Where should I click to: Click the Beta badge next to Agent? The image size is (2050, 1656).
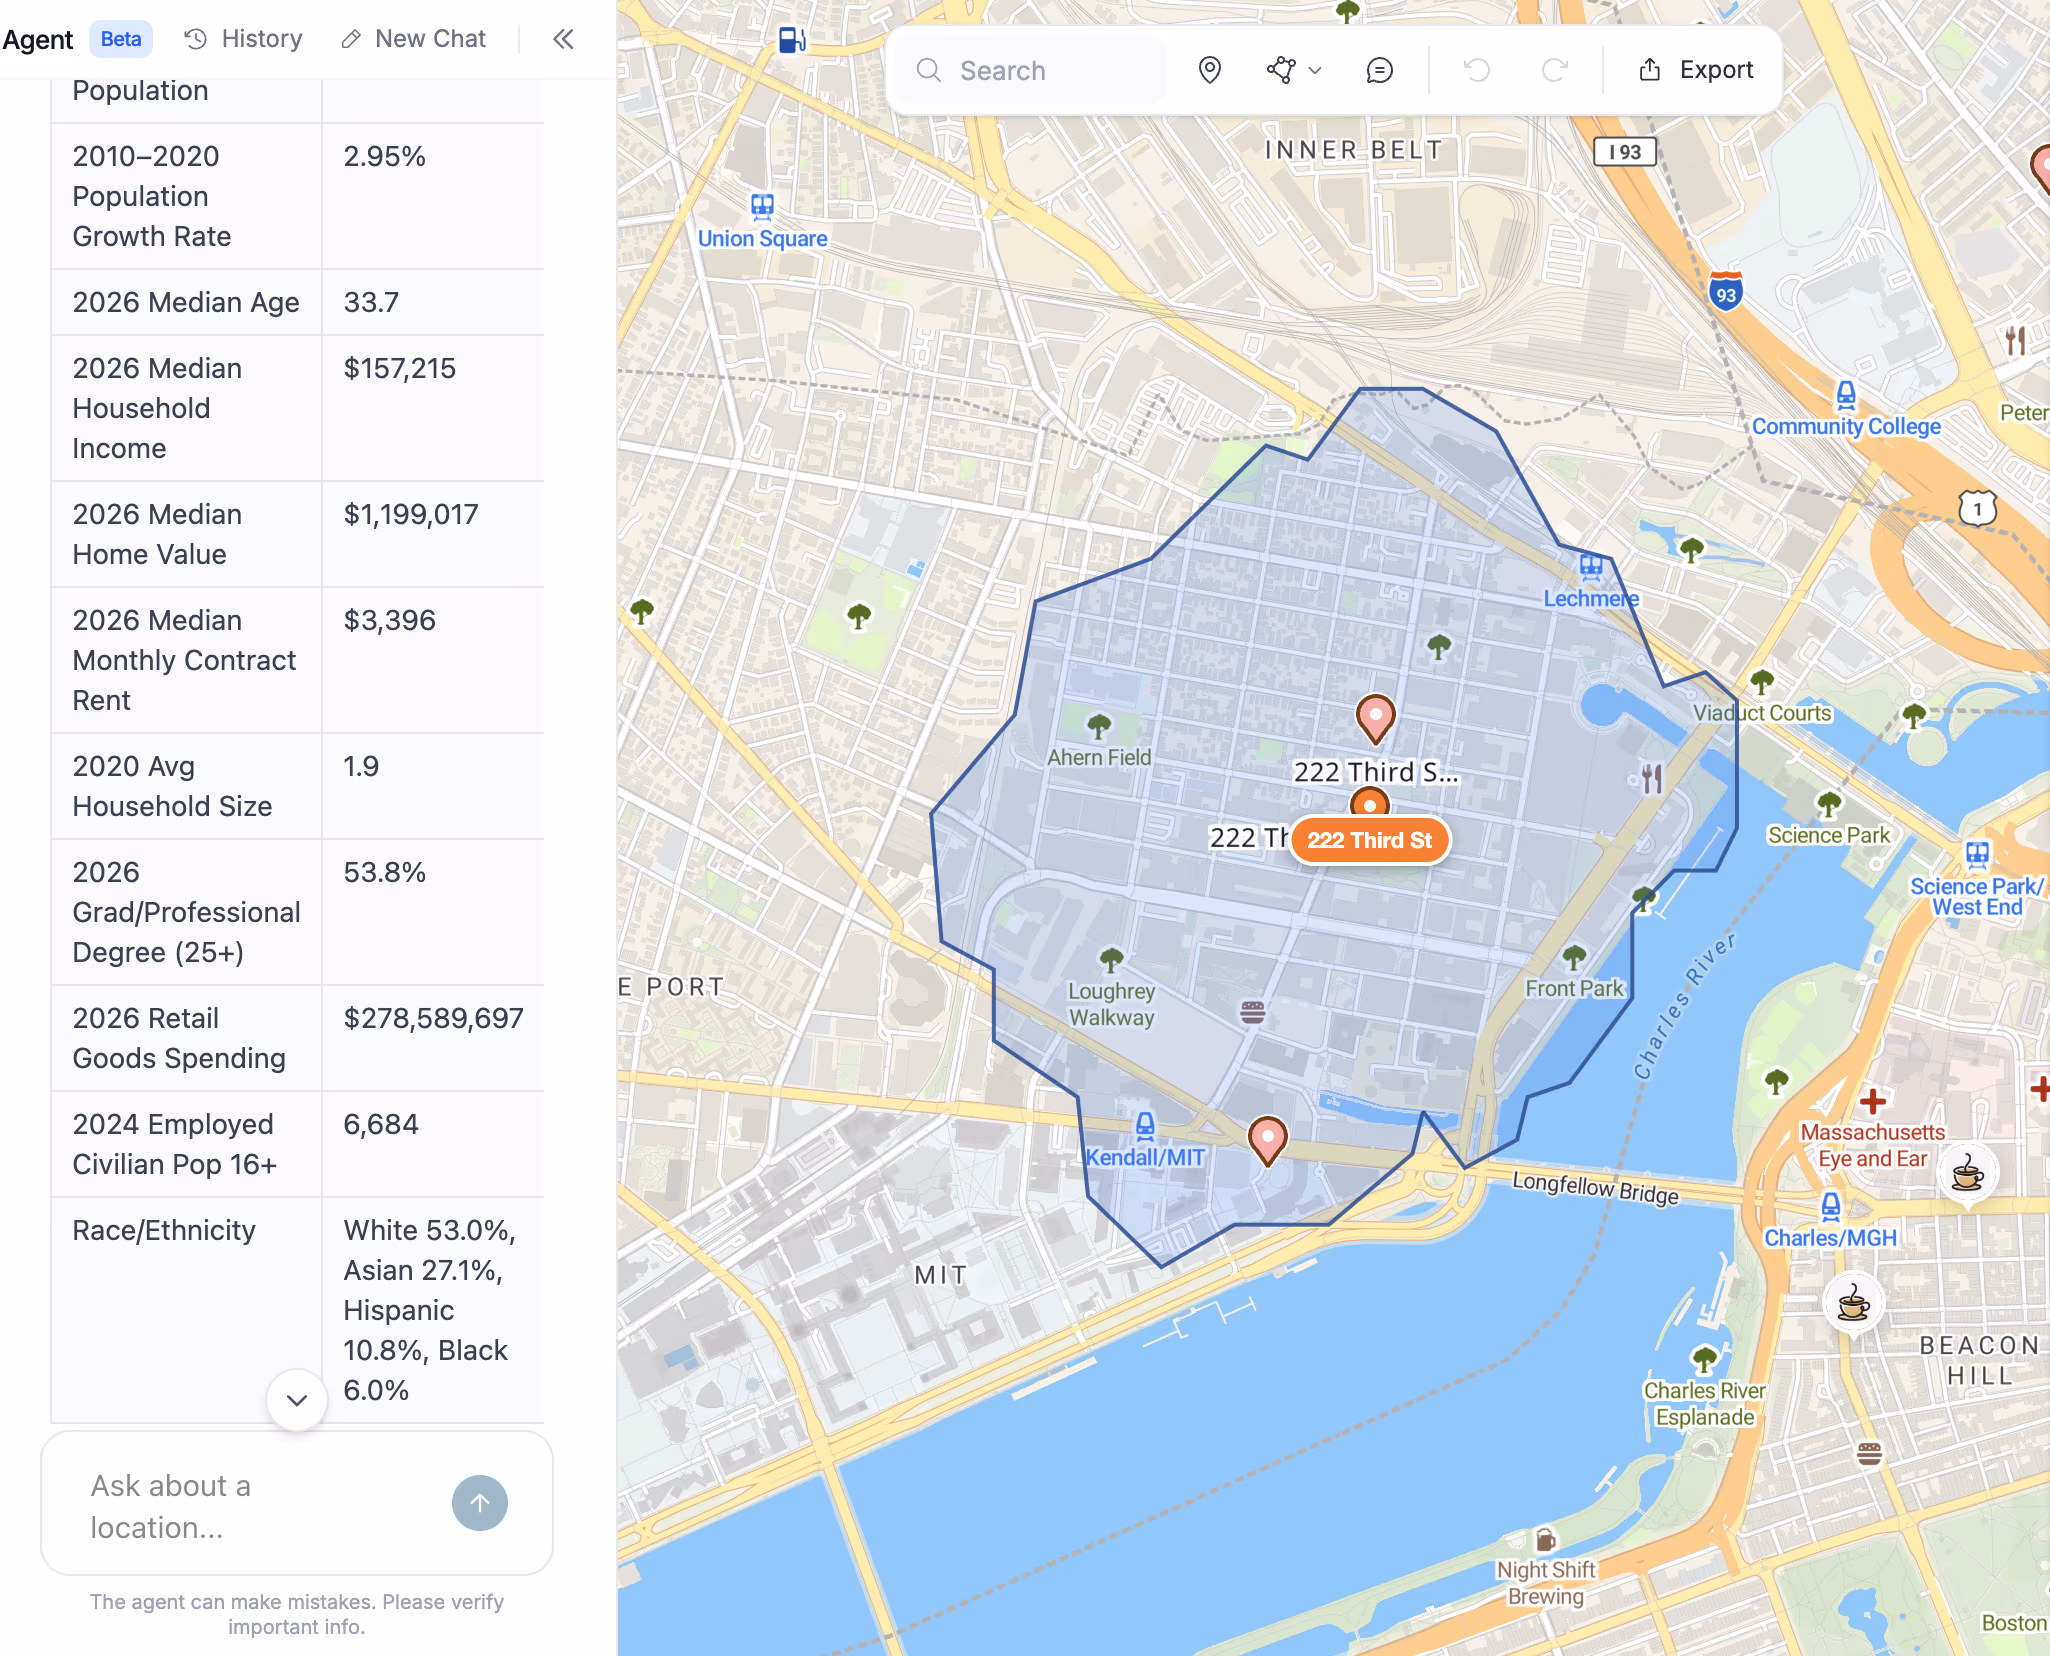tap(121, 39)
